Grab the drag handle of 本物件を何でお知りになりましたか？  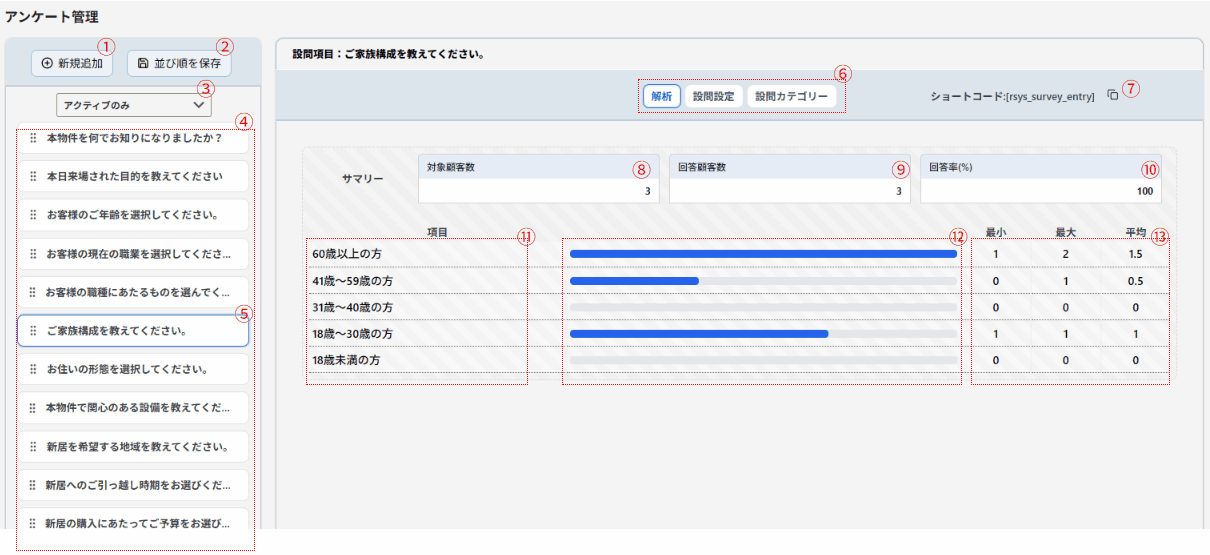(x=33, y=138)
